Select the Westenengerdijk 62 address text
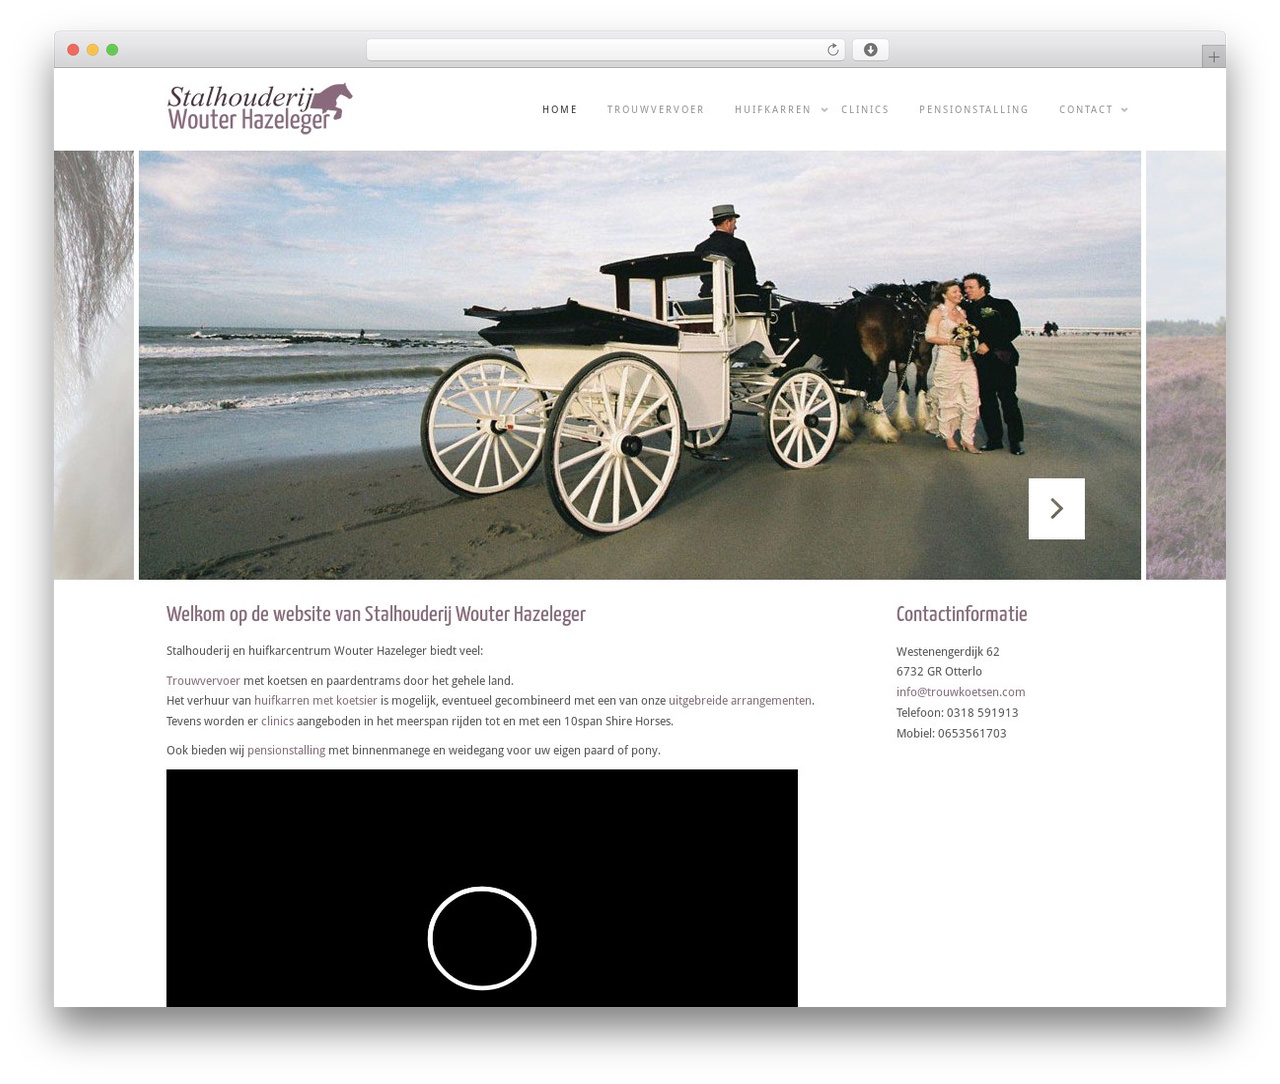1280x1084 pixels. pyautogui.click(x=947, y=652)
